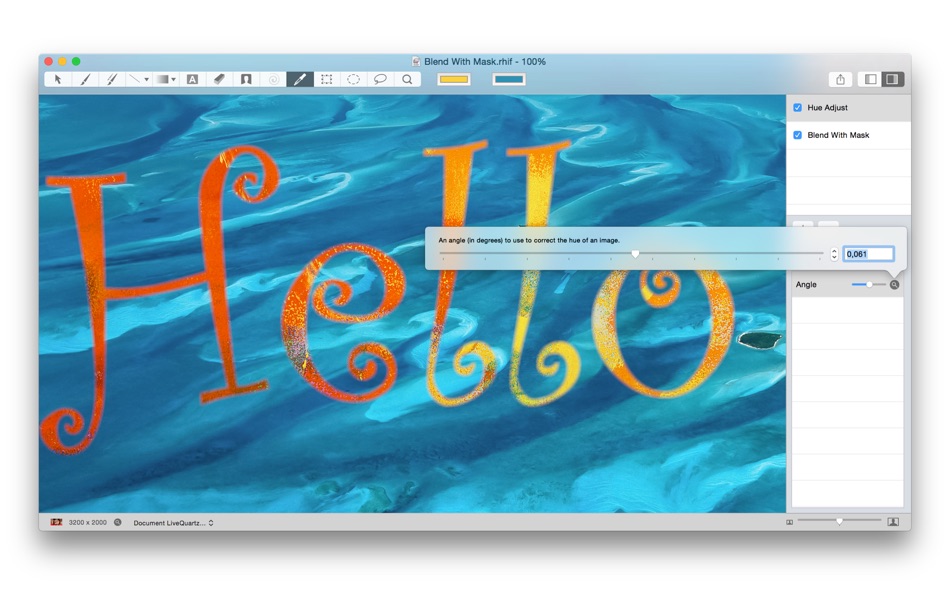Viewport: 950px width, 594px height.
Task: Activate the eyedropper tool
Action: 300,79
